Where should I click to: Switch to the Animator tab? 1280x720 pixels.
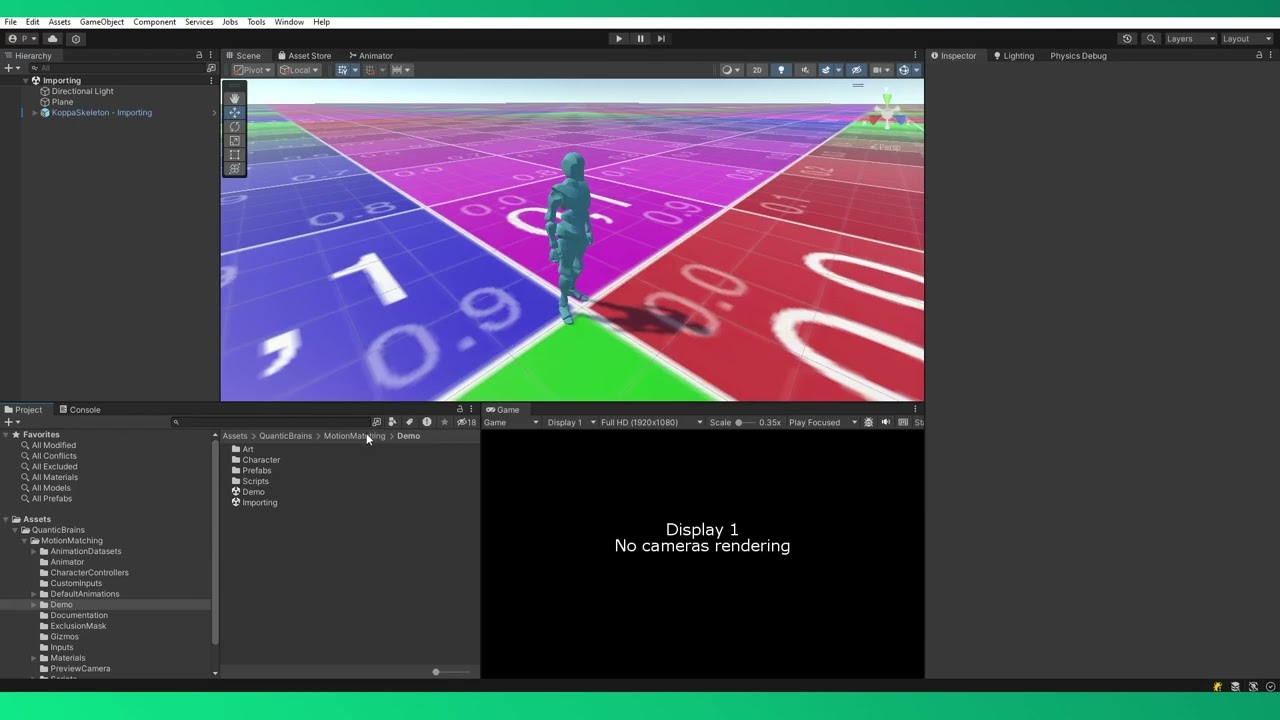[370, 56]
